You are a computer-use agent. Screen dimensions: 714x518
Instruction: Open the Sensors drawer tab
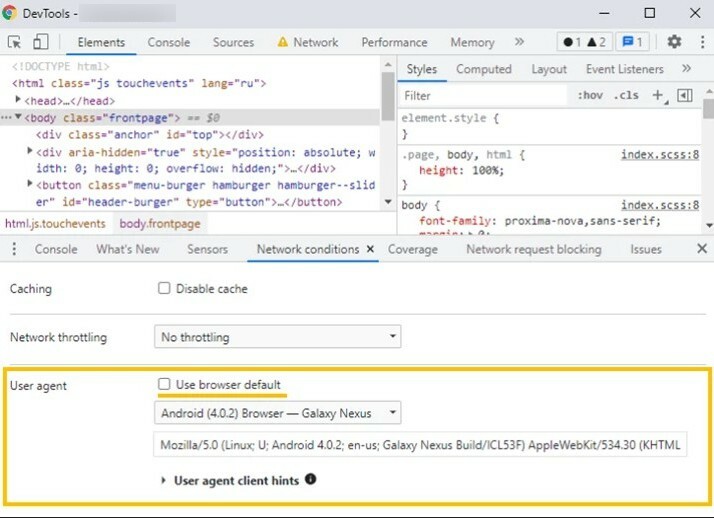point(207,249)
